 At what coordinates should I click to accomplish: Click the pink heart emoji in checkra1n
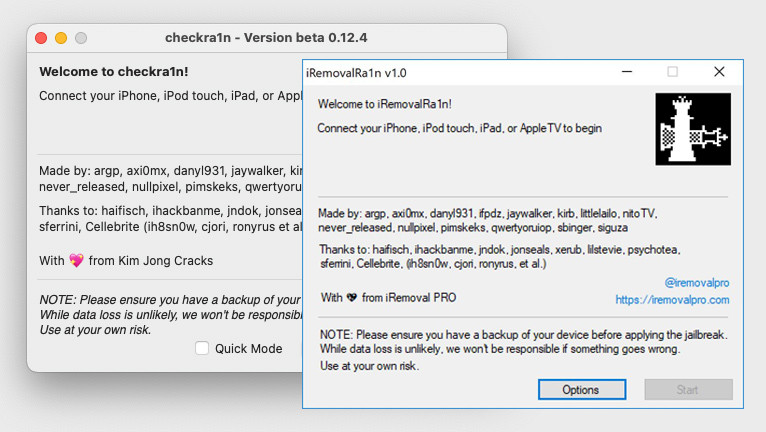tap(76, 260)
